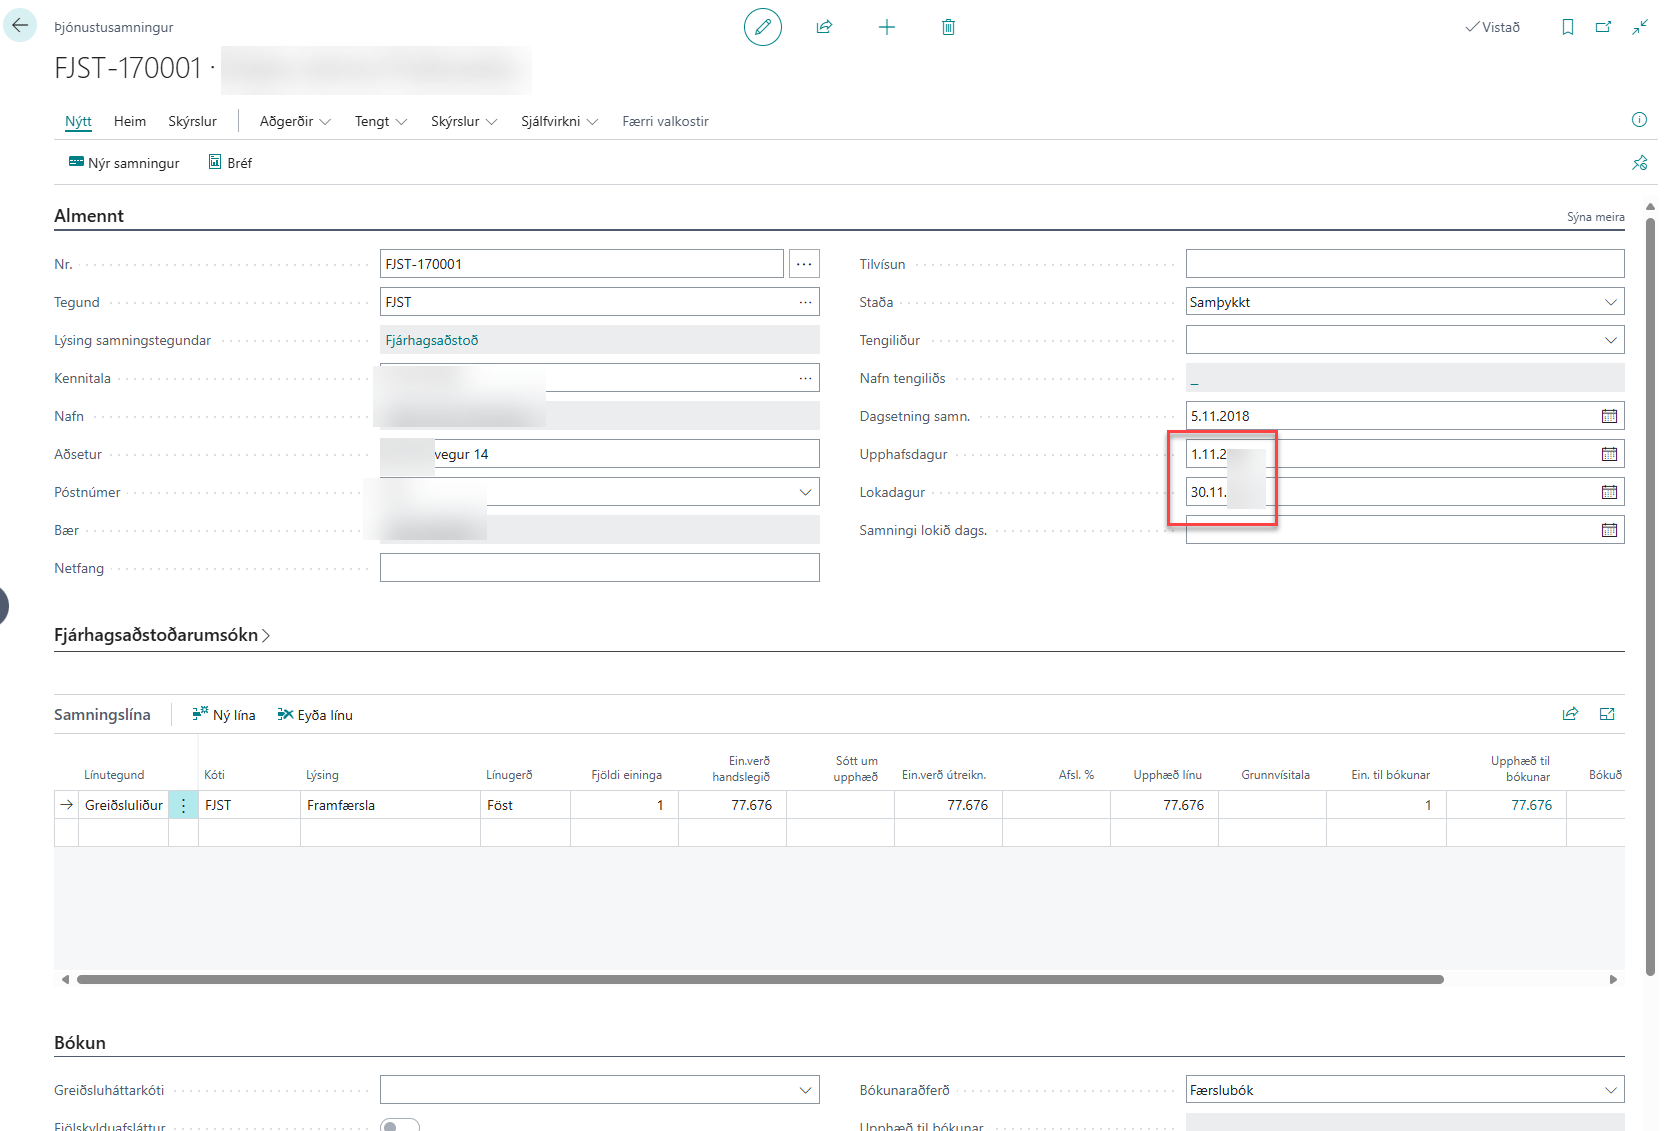The width and height of the screenshot is (1666, 1131).
Task: Expand the Fjárhagsaðstoðarumsókn section
Action: click(x=162, y=635)
